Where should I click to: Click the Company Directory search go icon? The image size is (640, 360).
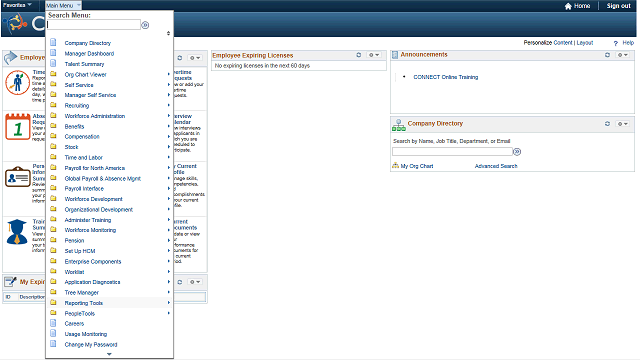pyautogui.click(x=517, y=152)
